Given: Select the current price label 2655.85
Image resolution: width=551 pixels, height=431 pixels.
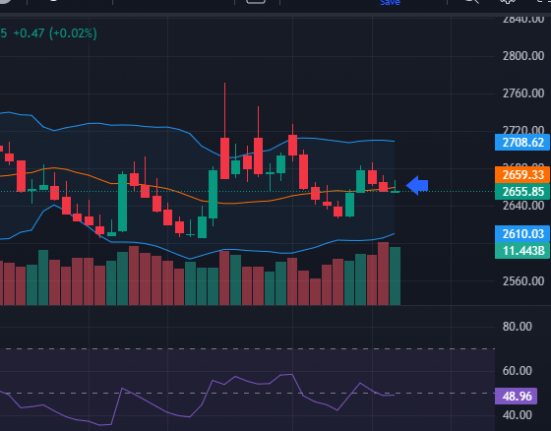Looking at the screenshot, I should coord(522,192).
